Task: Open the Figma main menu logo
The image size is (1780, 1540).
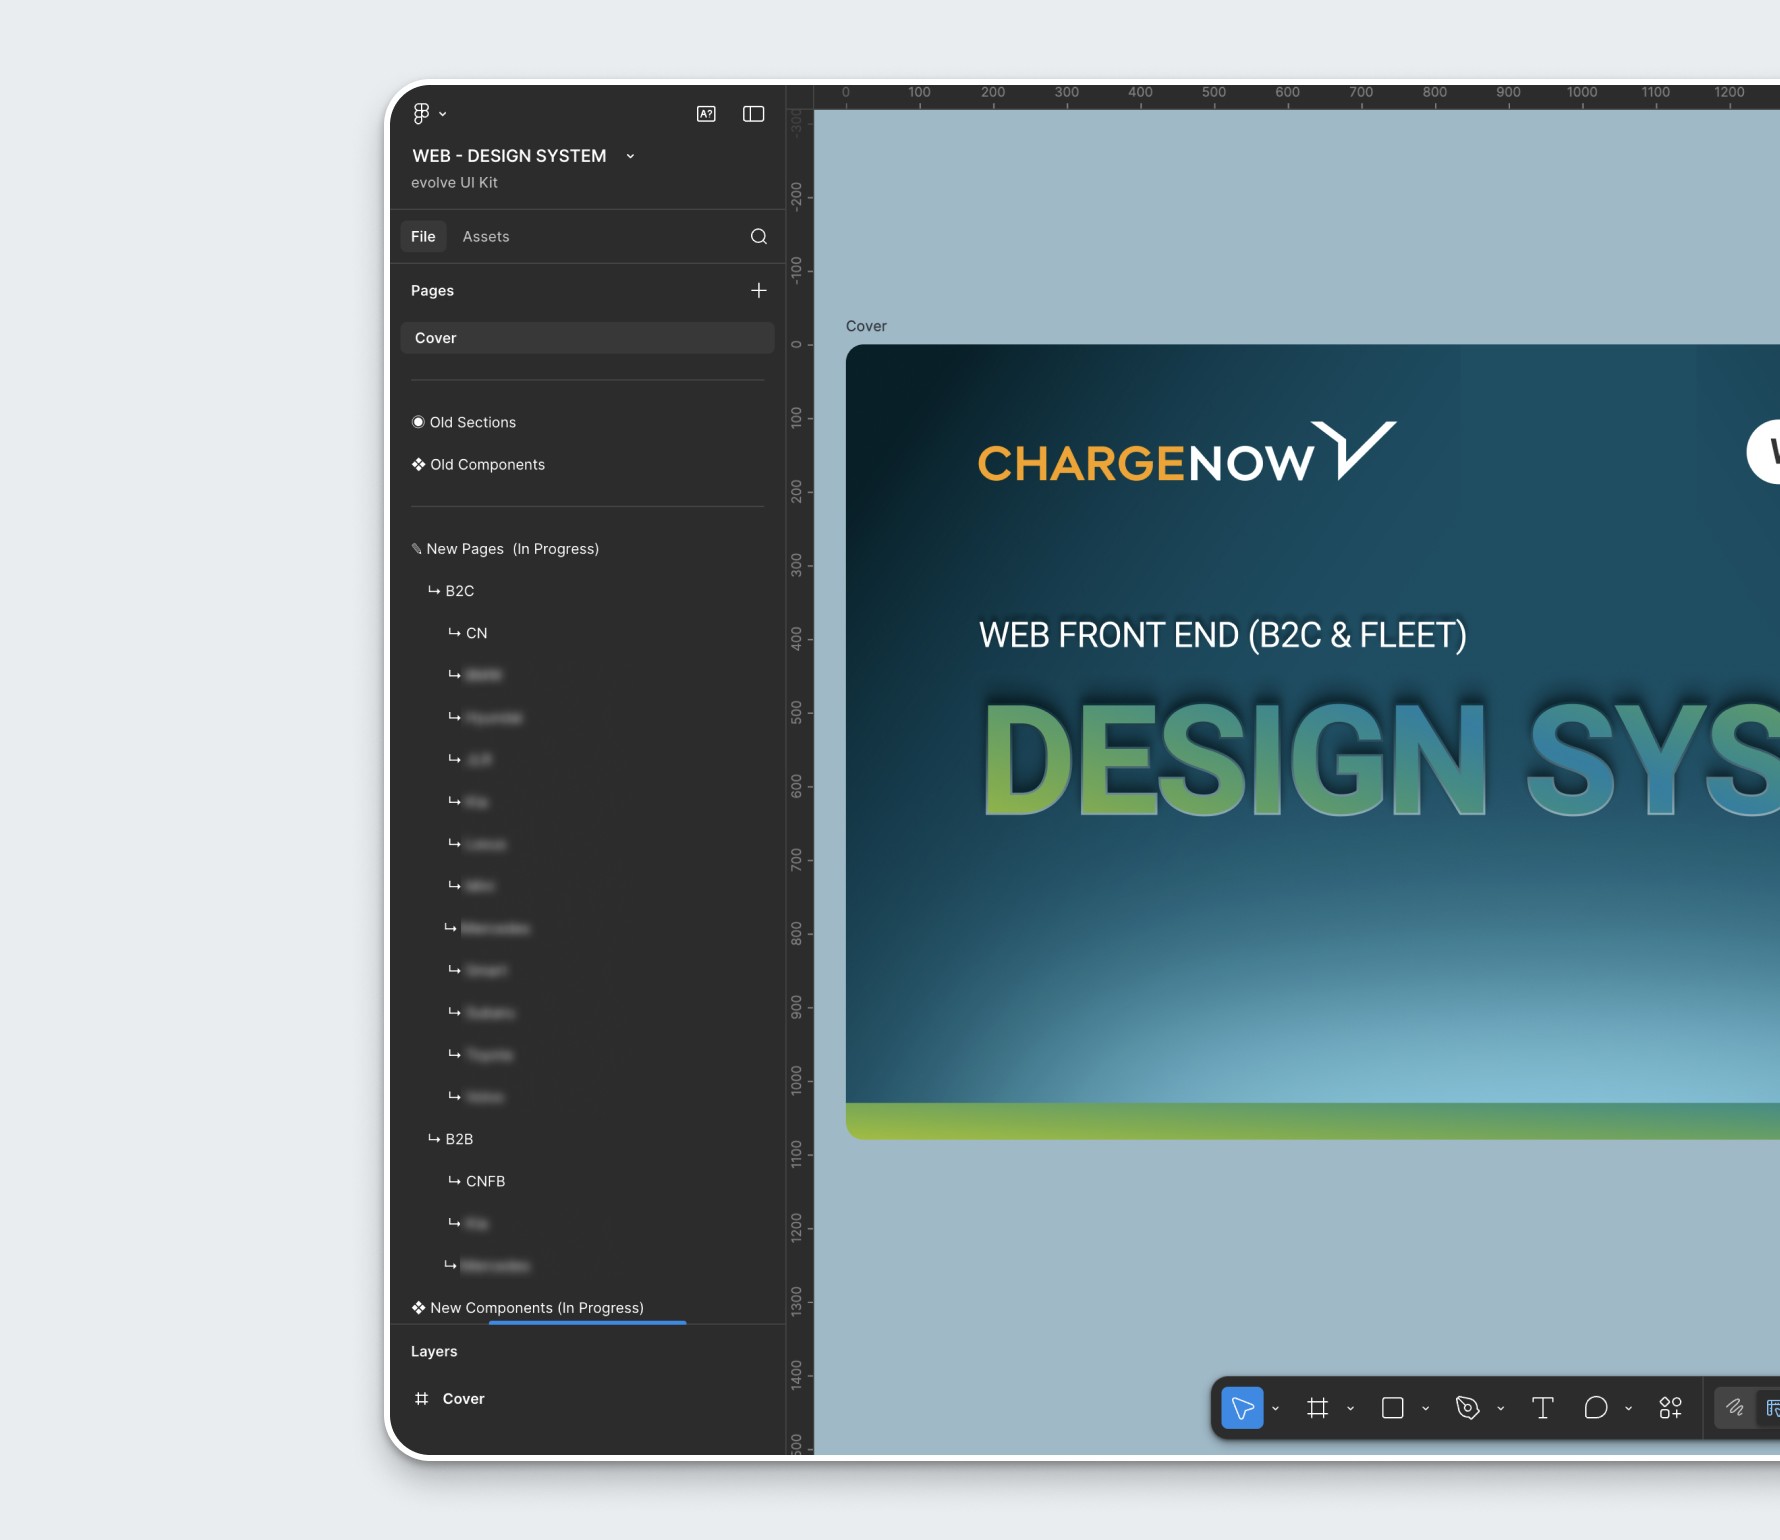Action: click(x=421, y=114)
